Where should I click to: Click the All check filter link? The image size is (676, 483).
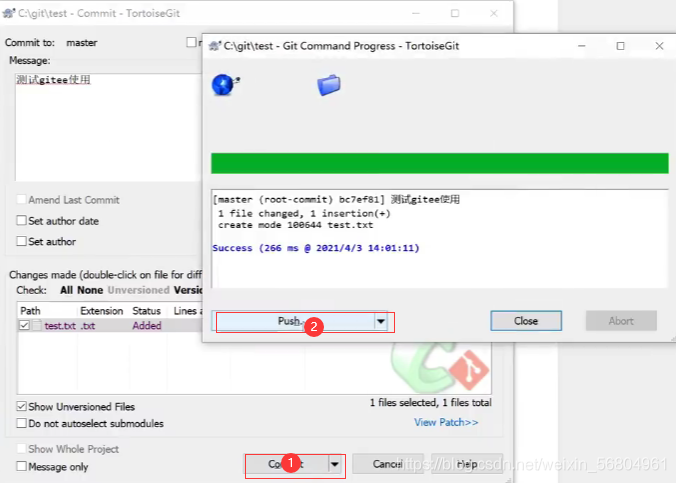tap(66, 290)
